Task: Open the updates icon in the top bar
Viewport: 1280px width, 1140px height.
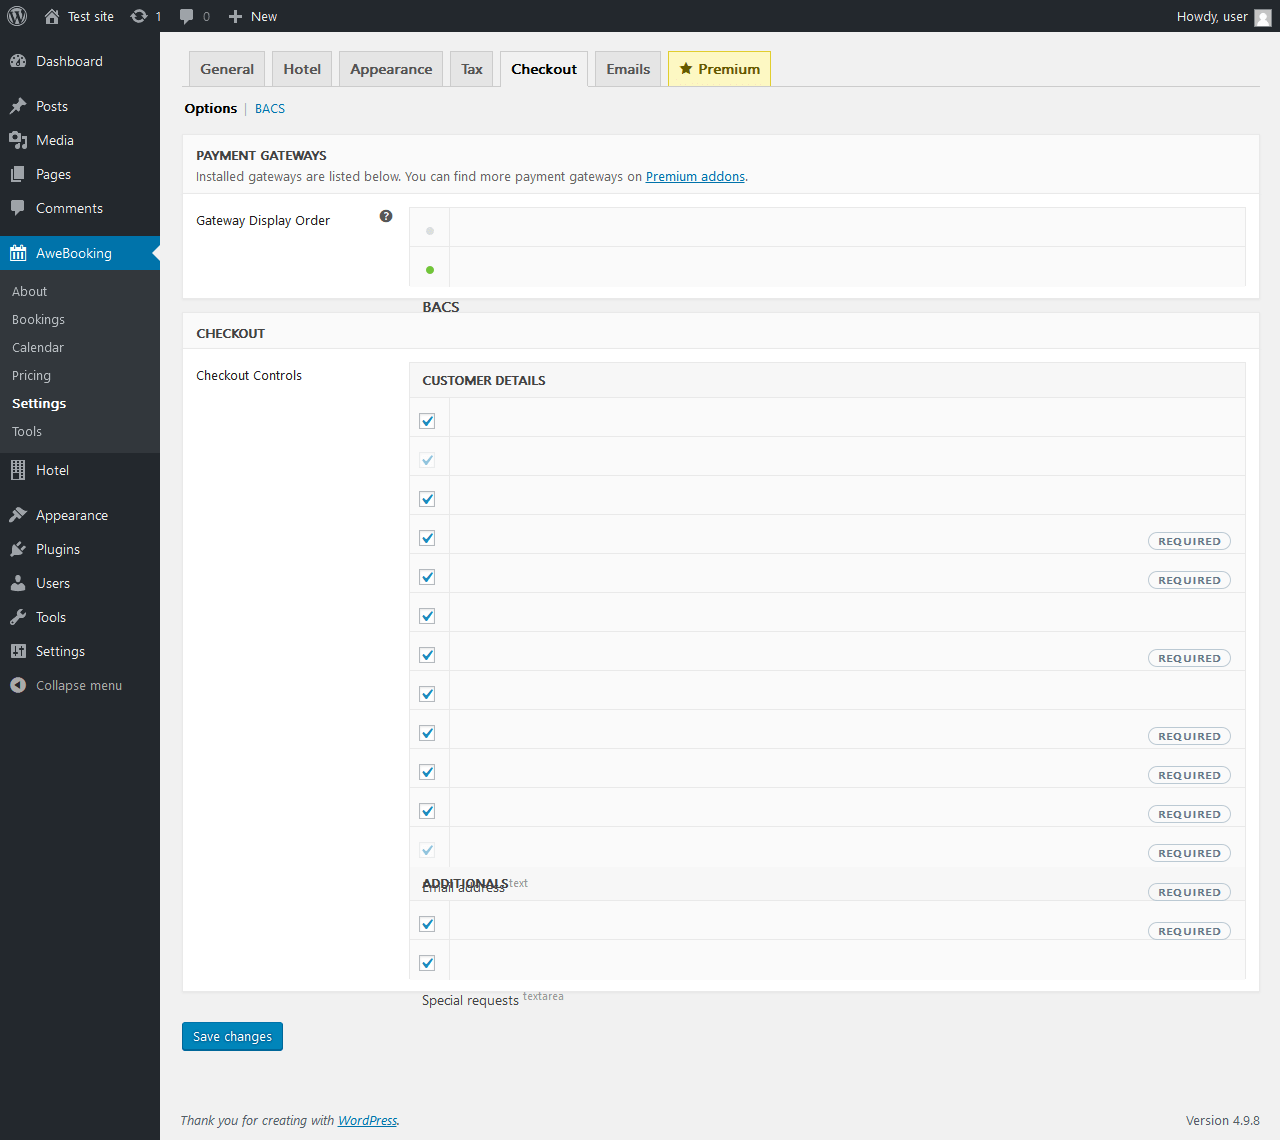Action: click(139, 16)
